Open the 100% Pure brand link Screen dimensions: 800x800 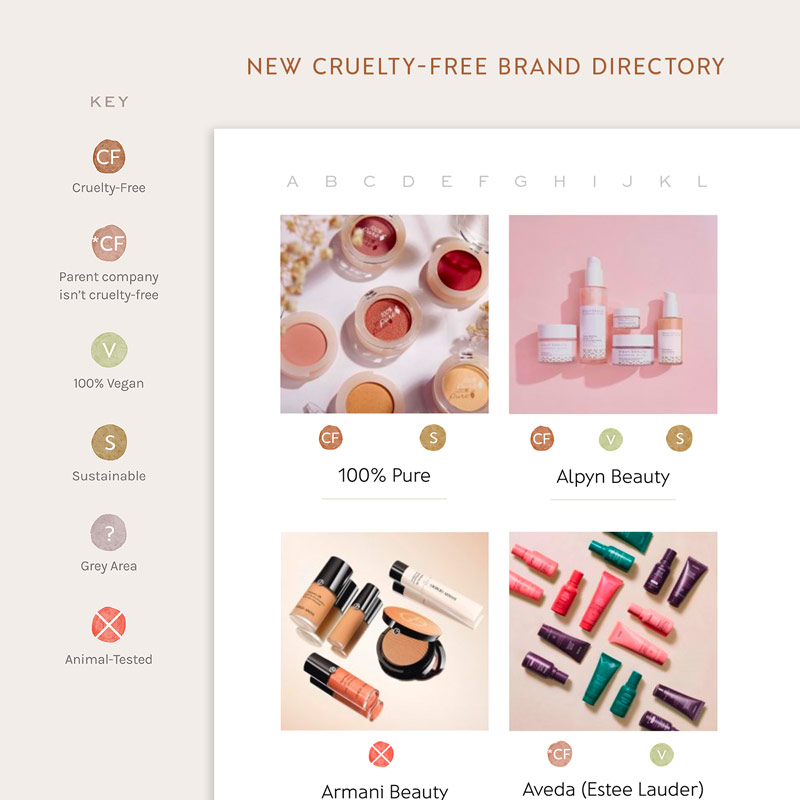(x=384, y=475)
